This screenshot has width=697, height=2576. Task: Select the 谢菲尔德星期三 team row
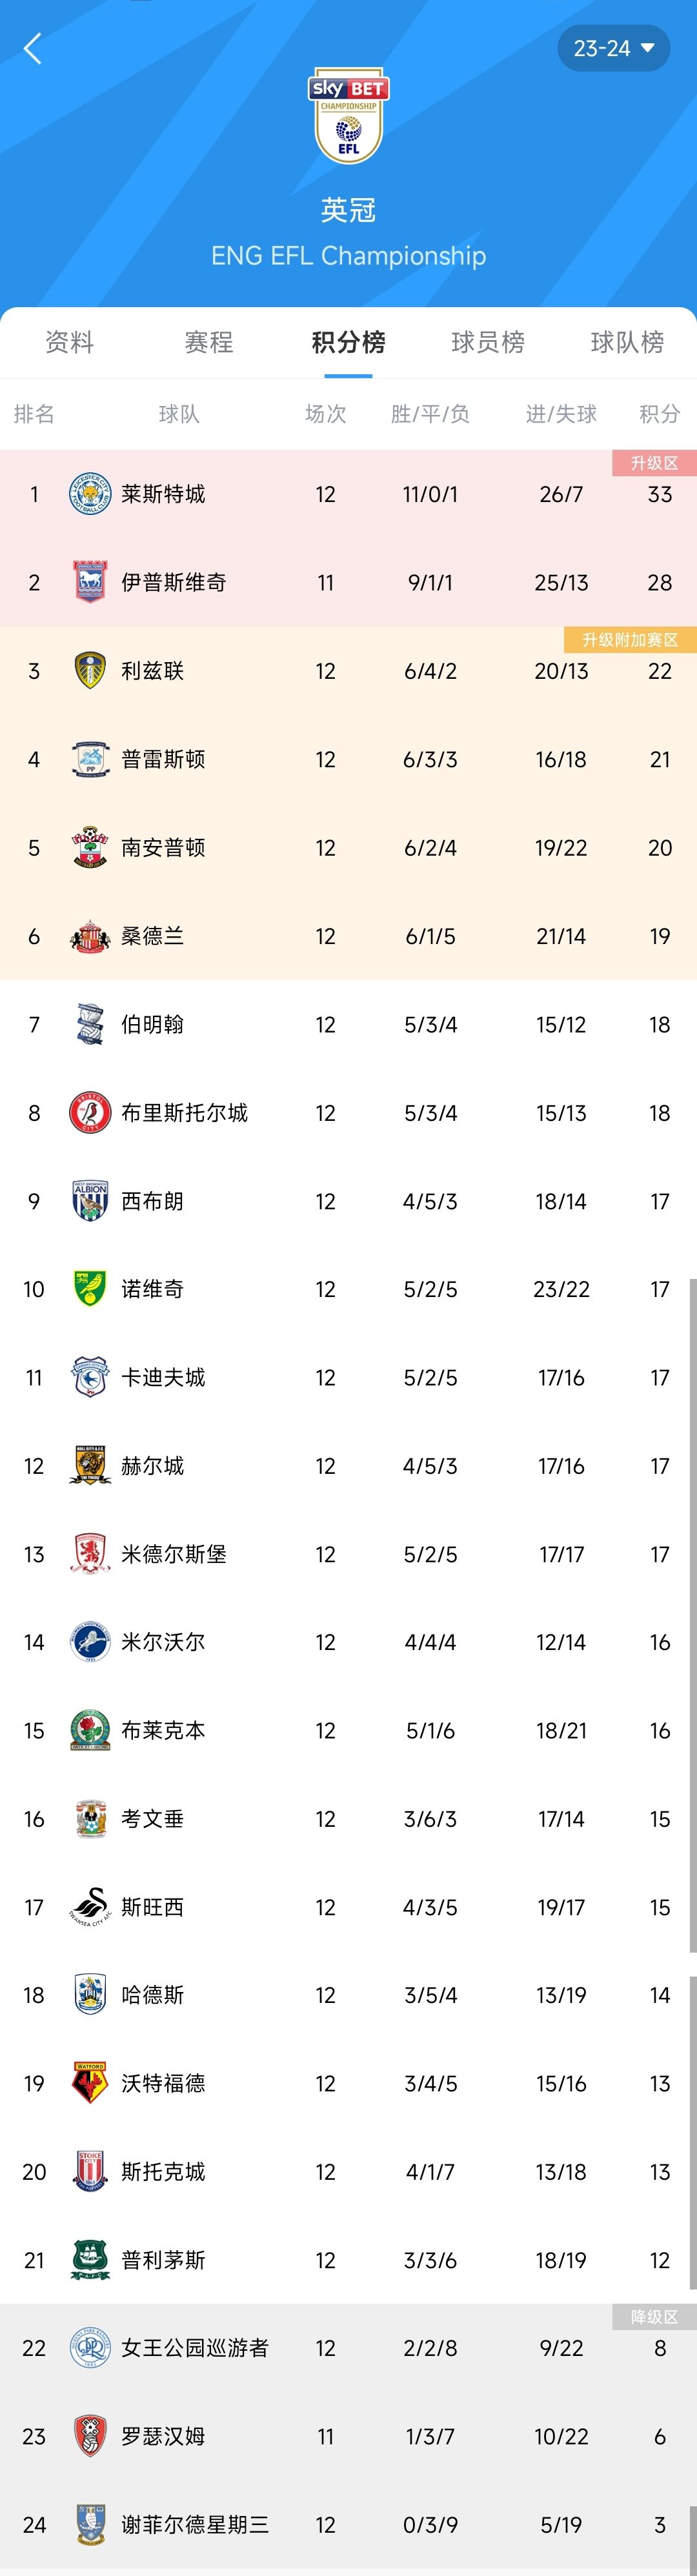[x=348, y=2524]
